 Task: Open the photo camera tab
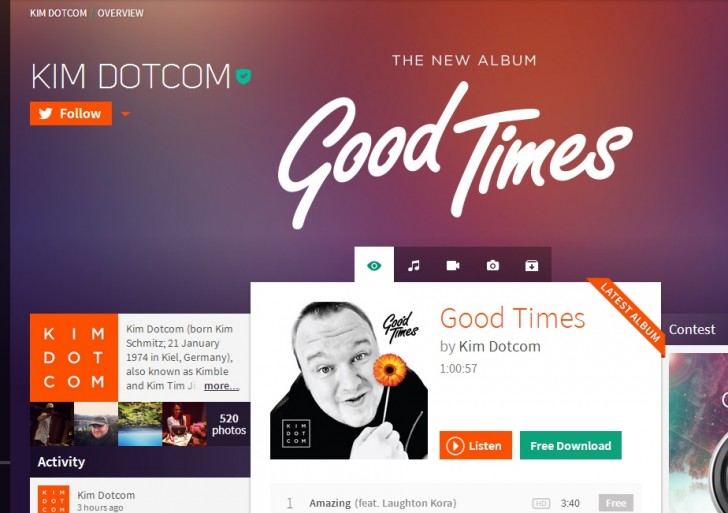click(x=493, y=266)
